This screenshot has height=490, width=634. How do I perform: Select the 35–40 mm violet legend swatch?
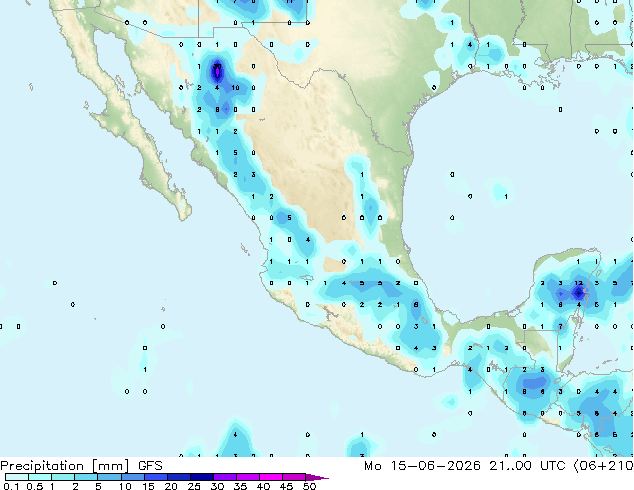point(248,477)
